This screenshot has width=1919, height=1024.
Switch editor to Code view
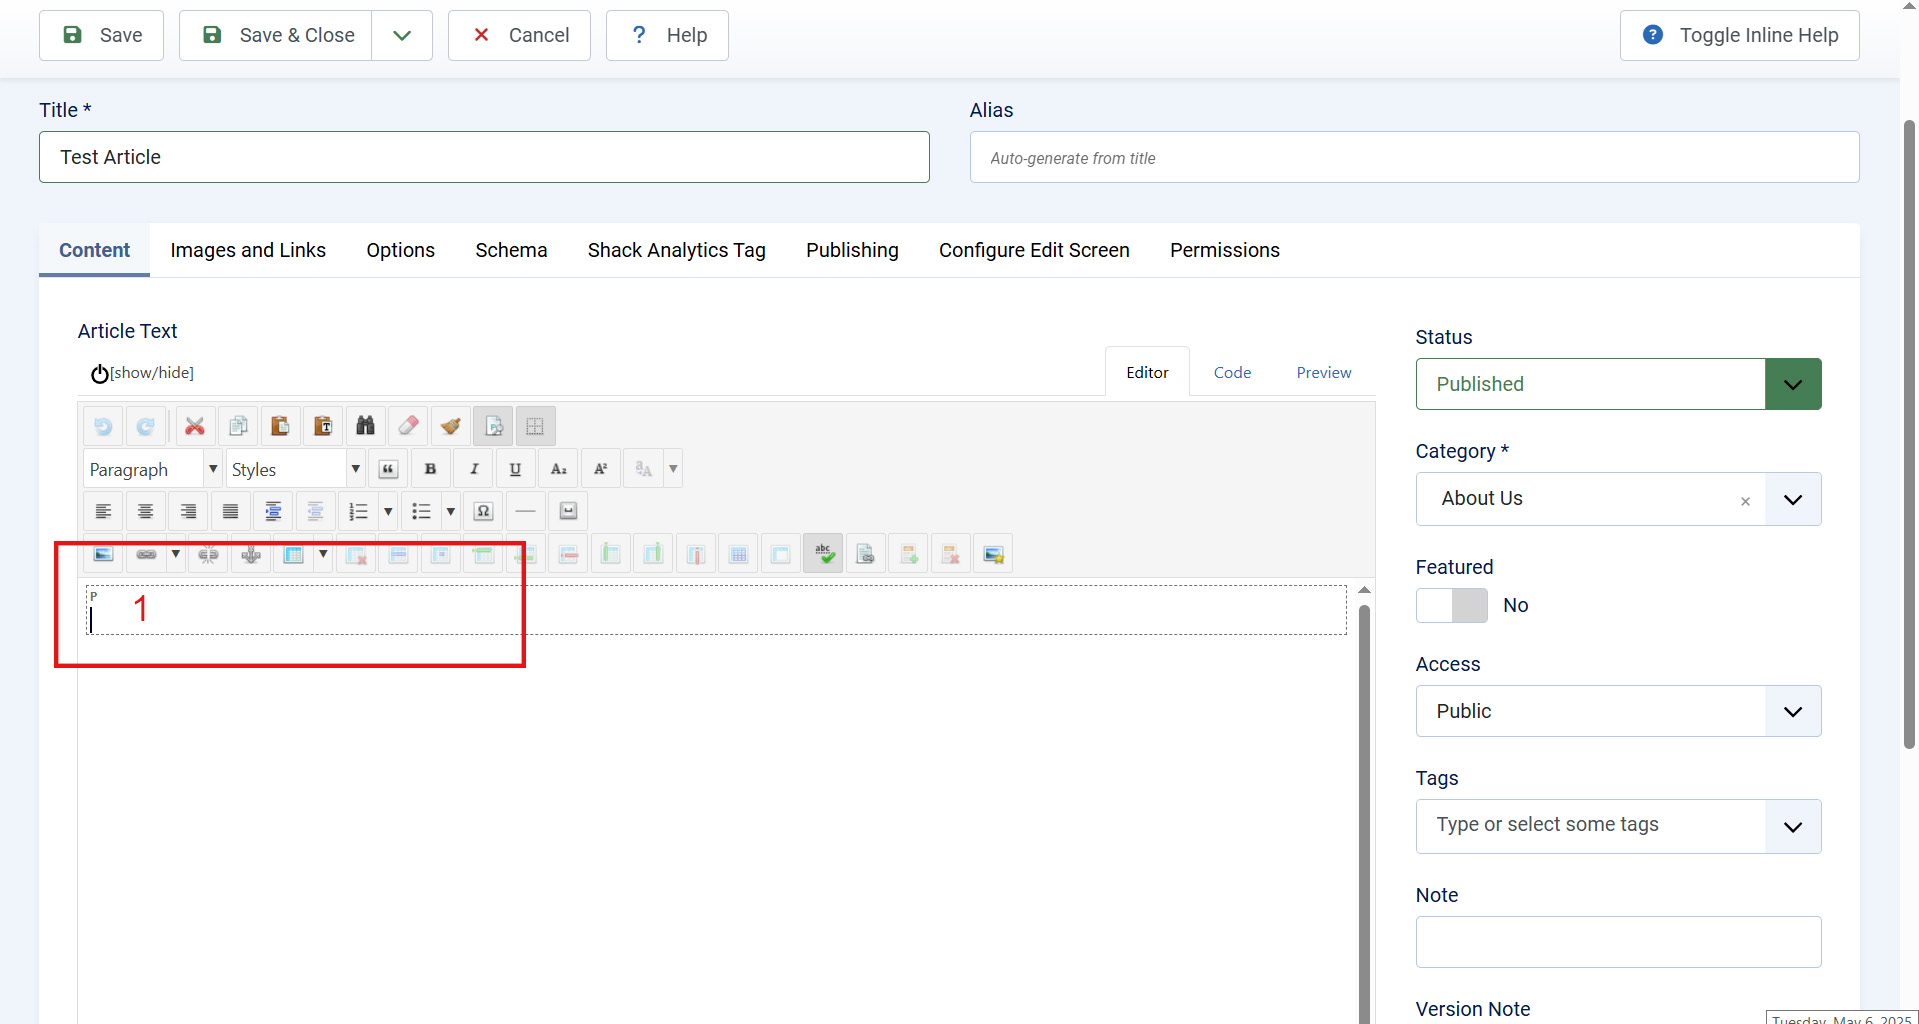pyautogui.click(x=1232, y=372)
